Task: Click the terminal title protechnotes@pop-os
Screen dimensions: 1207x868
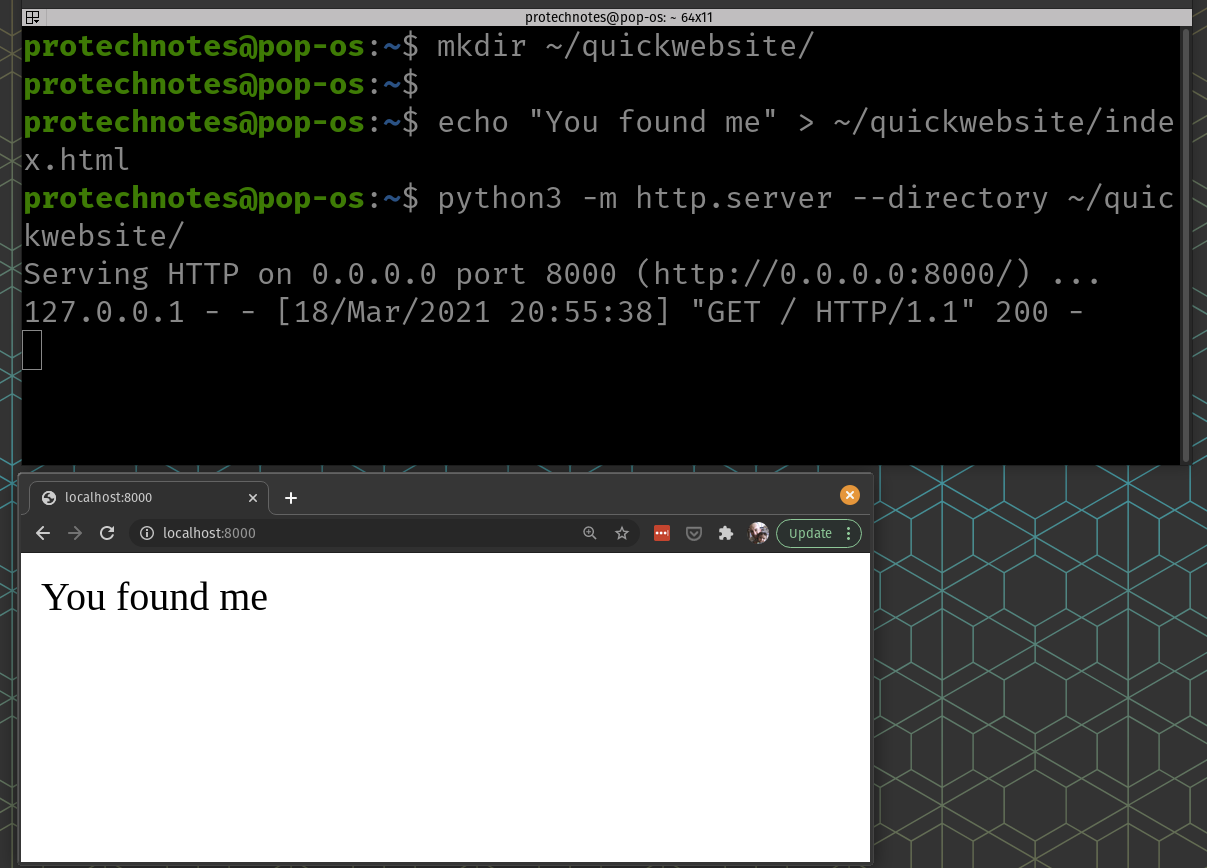Action: tap(618, 17)
